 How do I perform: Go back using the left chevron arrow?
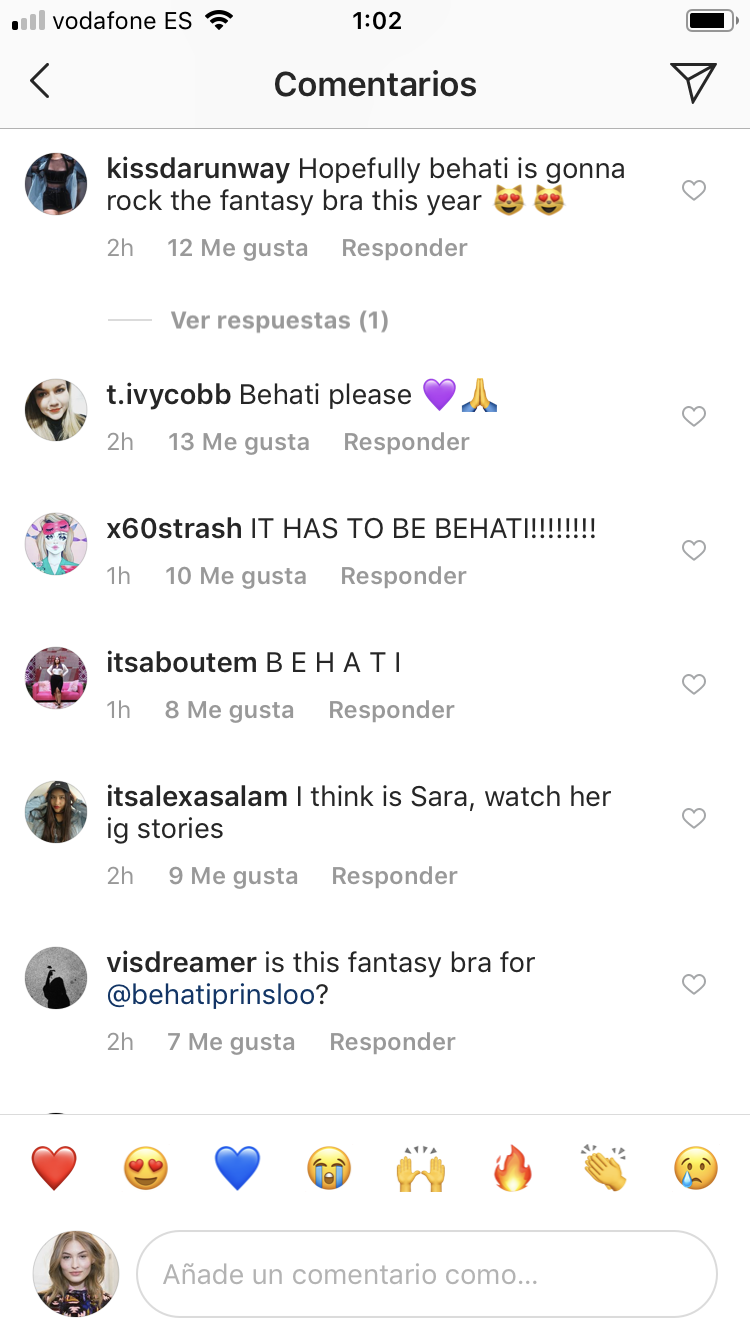(40, 82)
